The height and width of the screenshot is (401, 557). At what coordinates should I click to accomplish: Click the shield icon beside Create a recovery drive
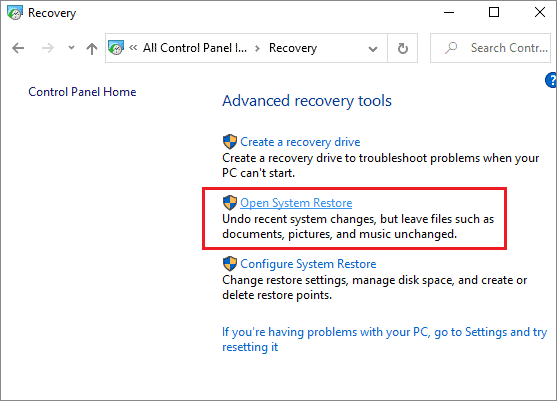click(x=230, y=142)
